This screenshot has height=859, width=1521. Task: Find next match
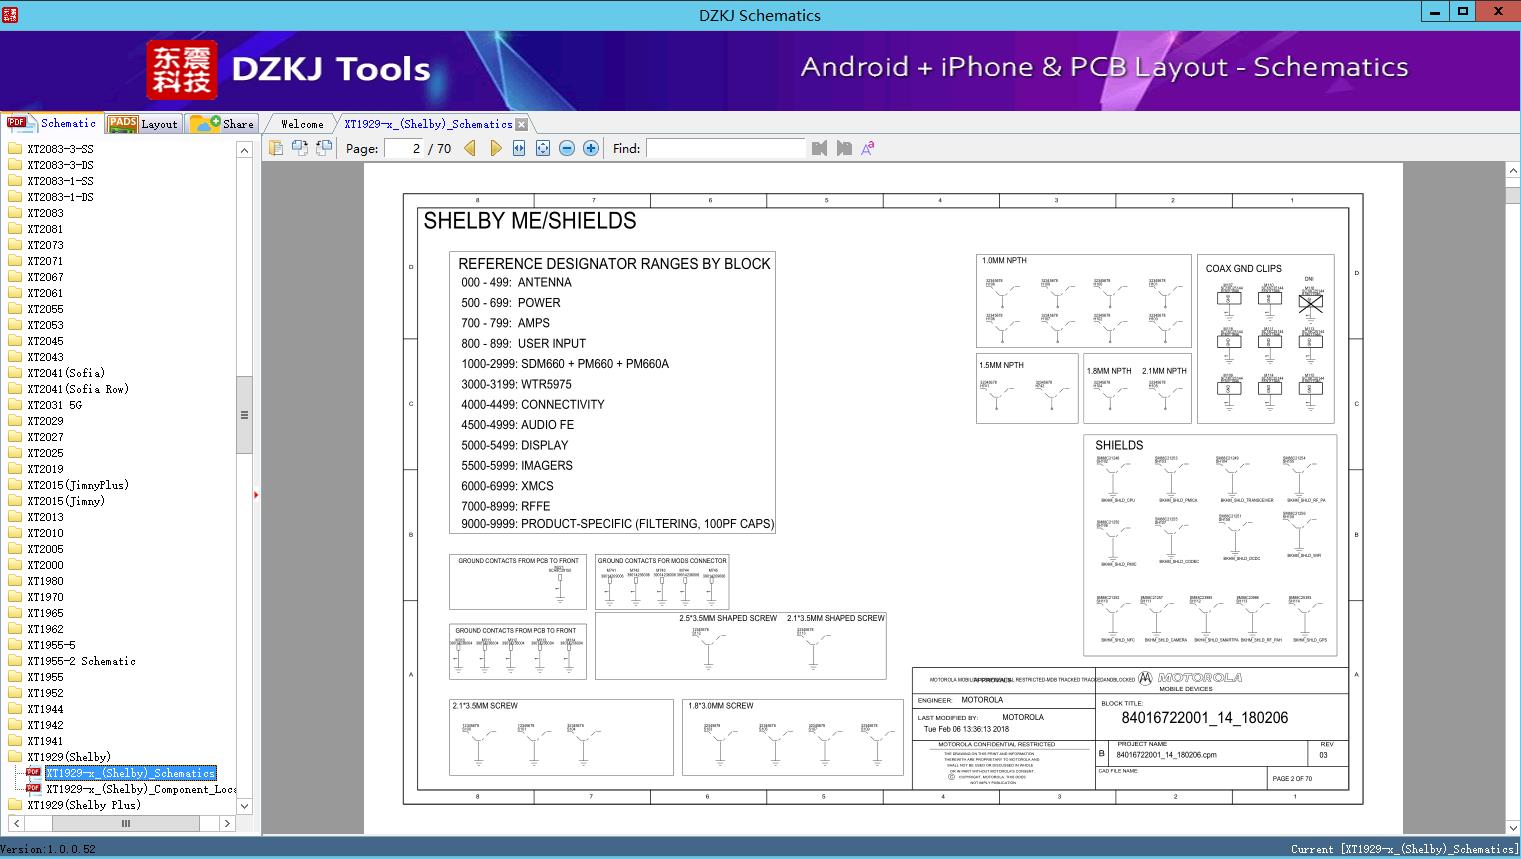pos(844,148)
